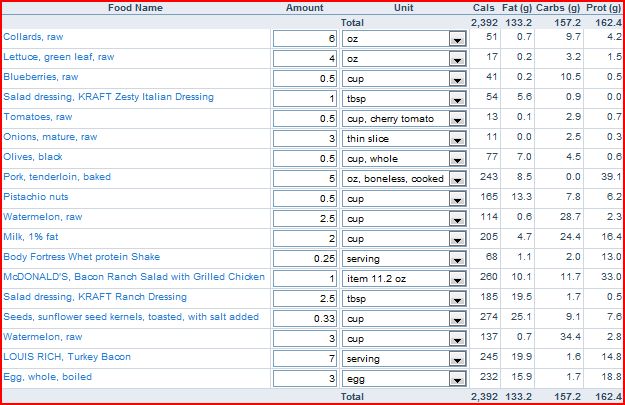Open McDONALD'S Bacon Ranch Salad link

tap(134, 277)
